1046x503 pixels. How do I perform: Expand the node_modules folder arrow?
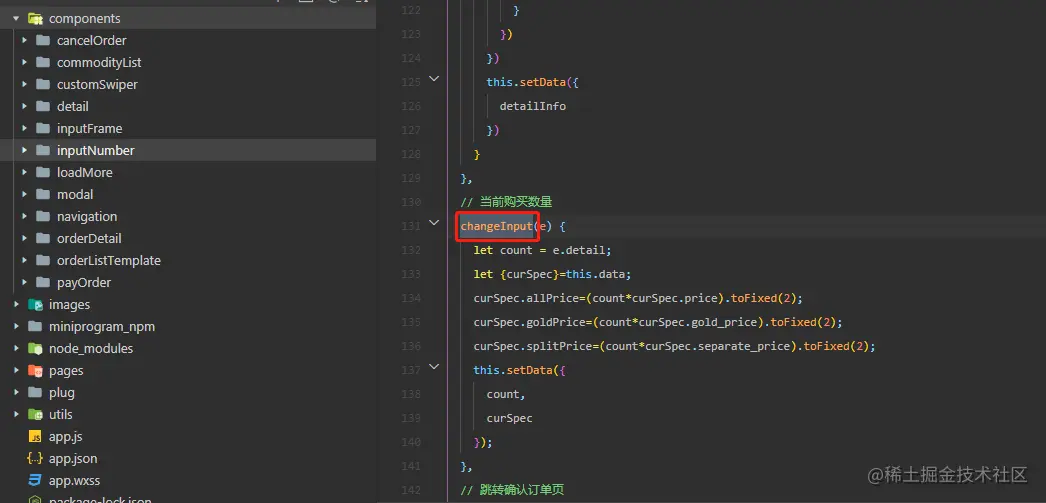[x=16, y=349]
